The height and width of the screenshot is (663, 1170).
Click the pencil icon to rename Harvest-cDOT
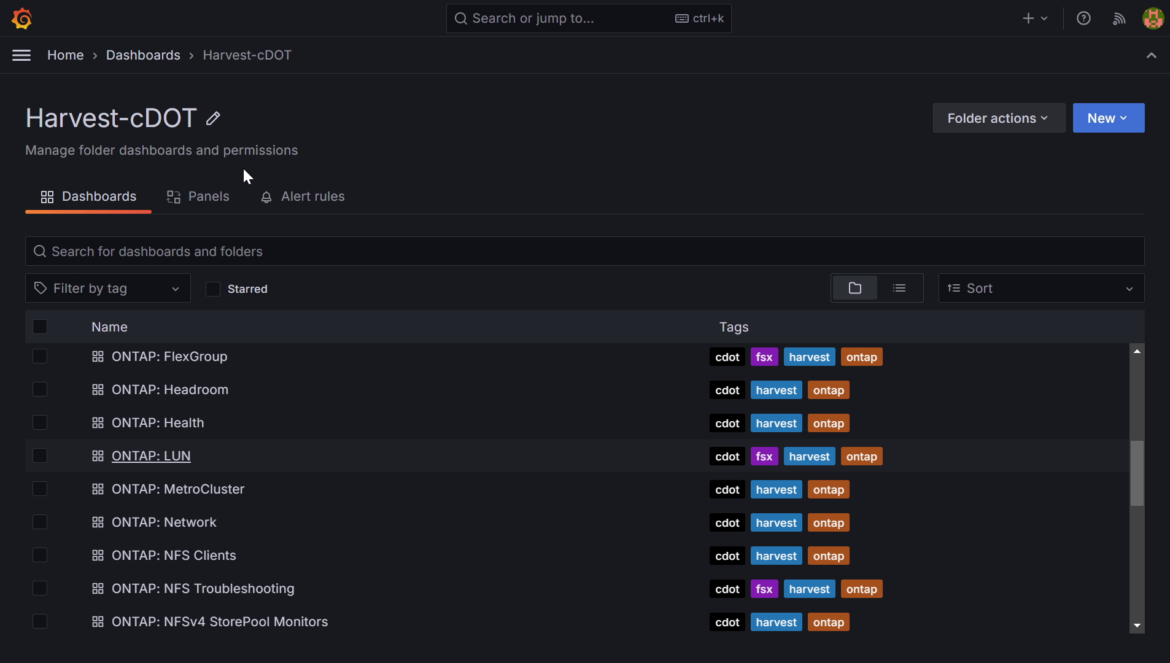click(213, 118)
